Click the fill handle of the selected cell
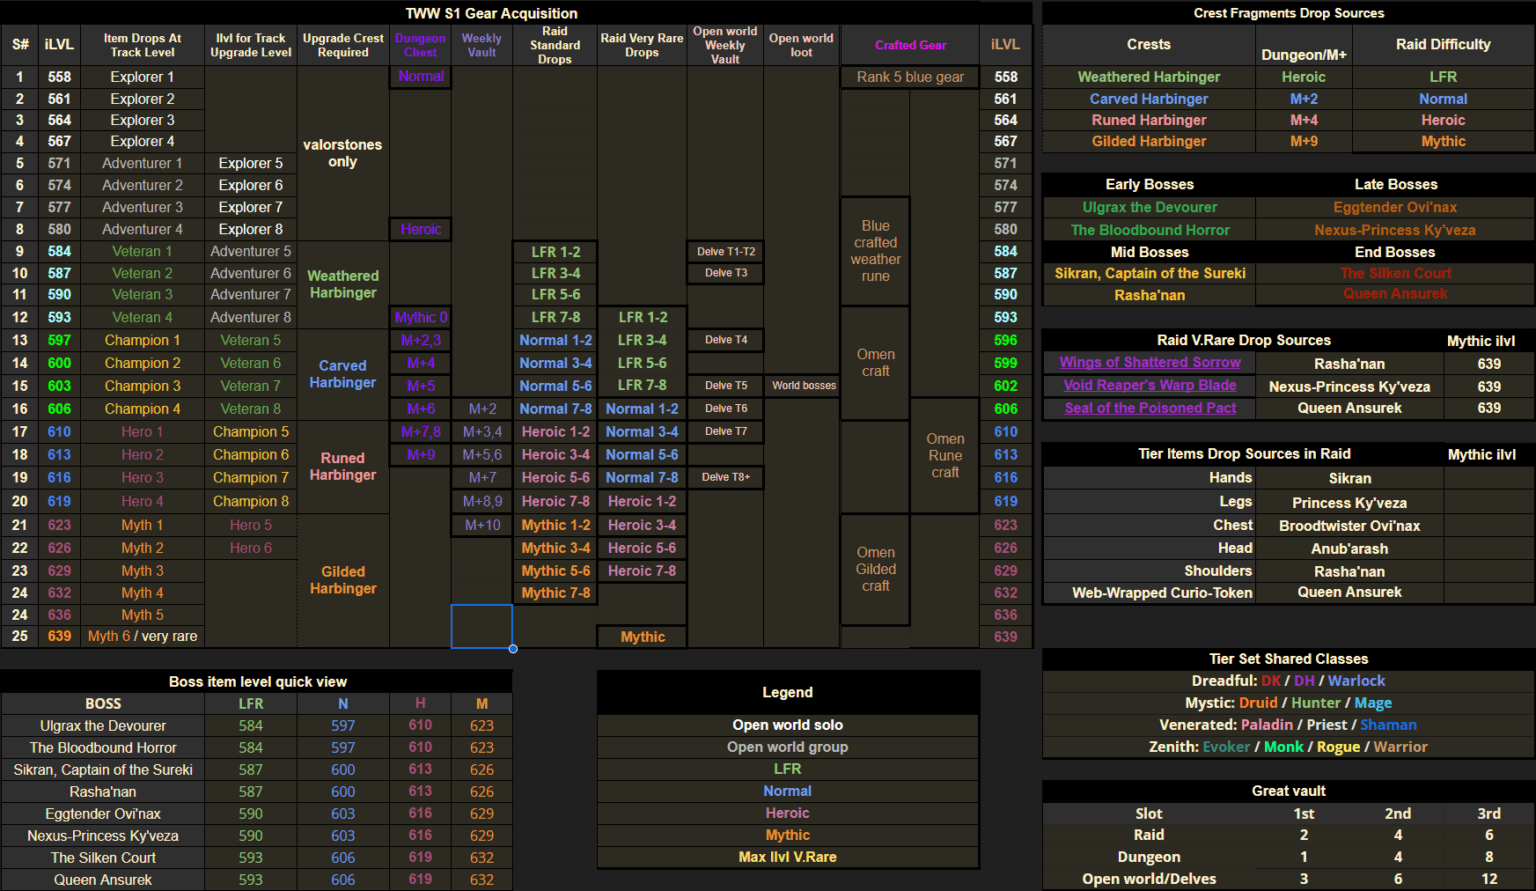The height and width of the screenshot is (891, 1536). [513, 649]
